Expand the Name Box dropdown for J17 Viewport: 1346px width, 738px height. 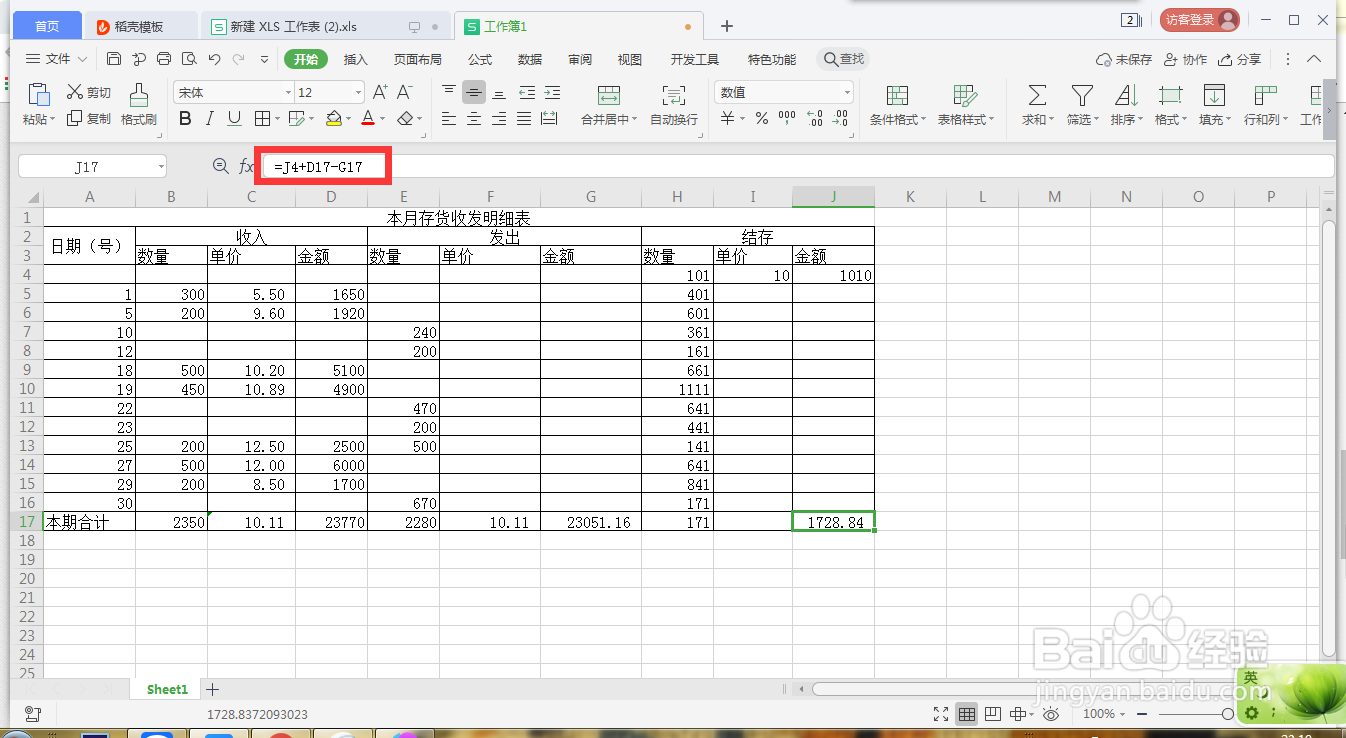161,167
